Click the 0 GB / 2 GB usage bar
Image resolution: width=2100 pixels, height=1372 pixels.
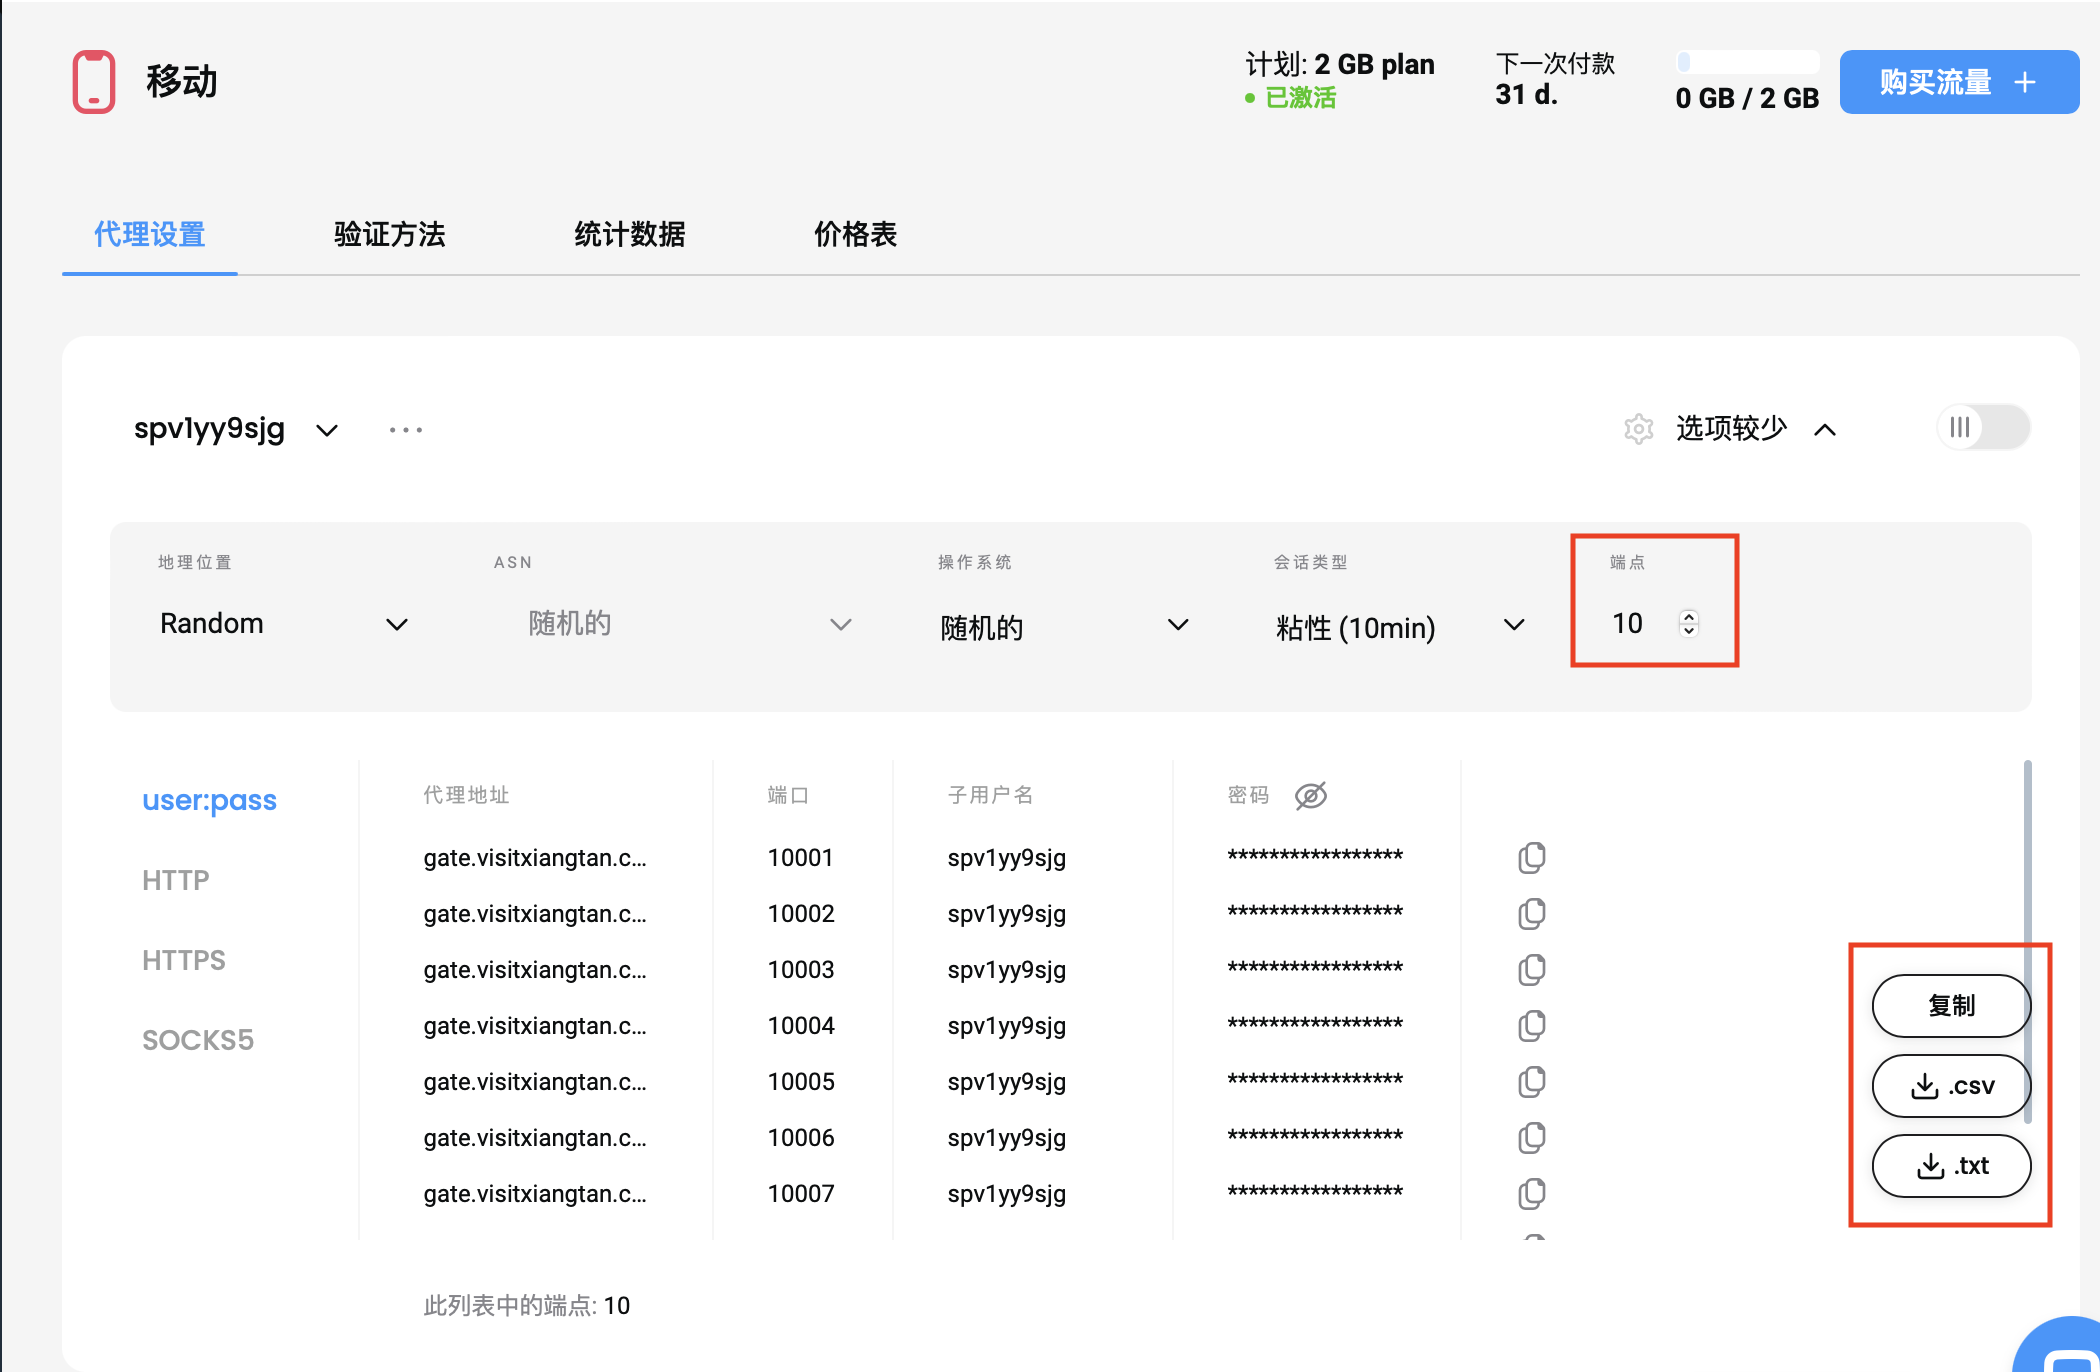1747,62
